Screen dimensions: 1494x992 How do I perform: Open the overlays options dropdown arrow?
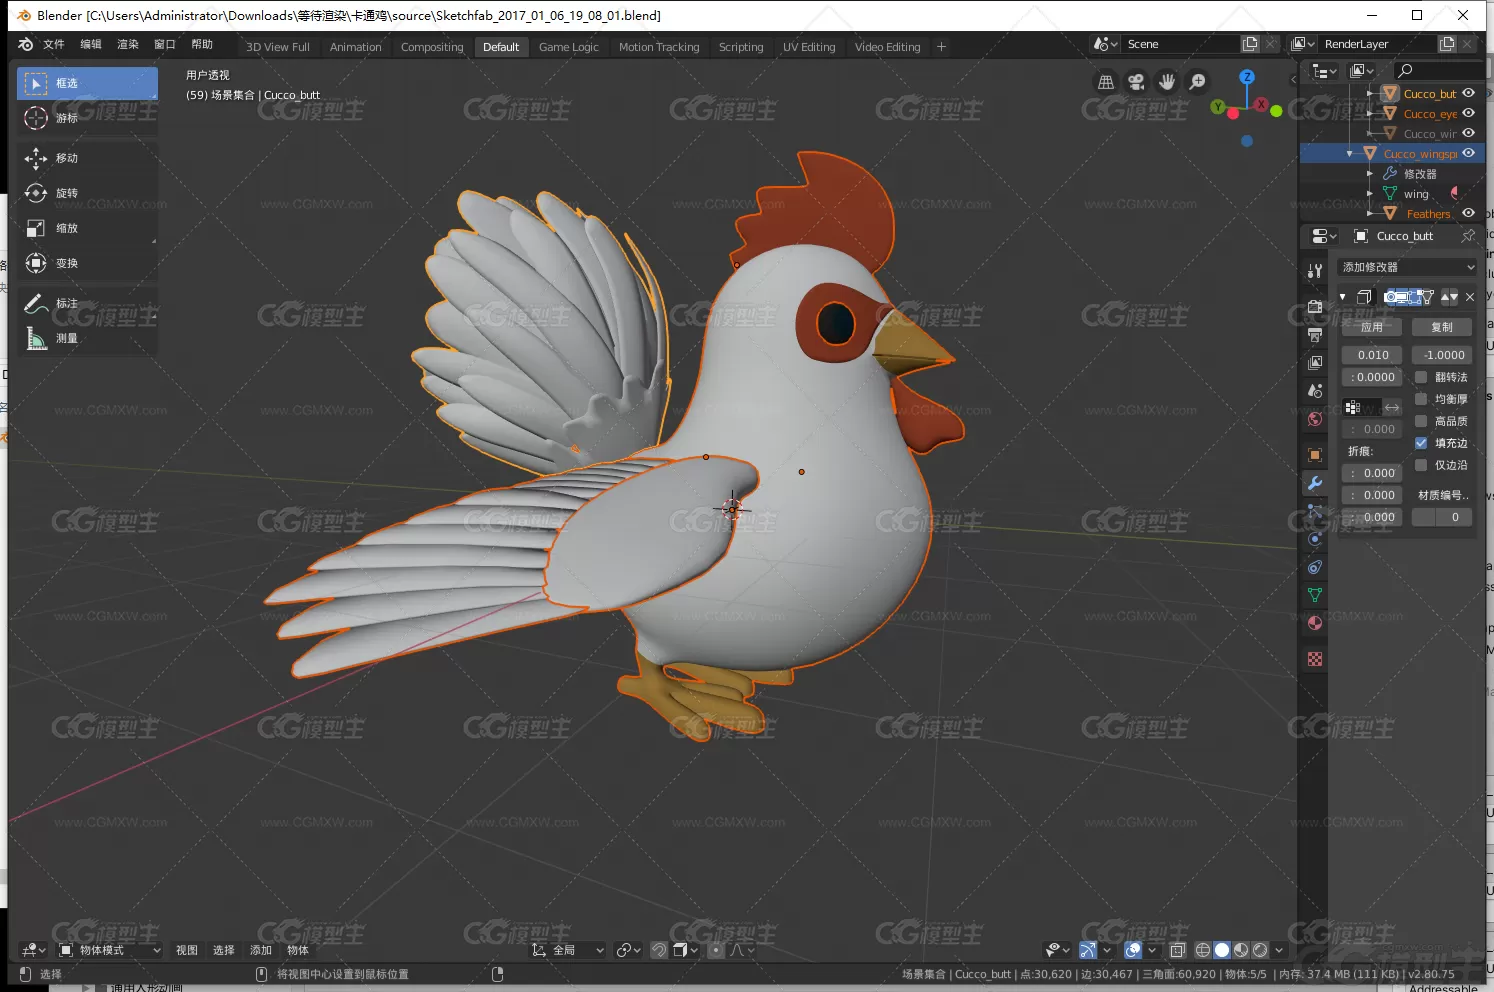click(x=1152, y=950)
